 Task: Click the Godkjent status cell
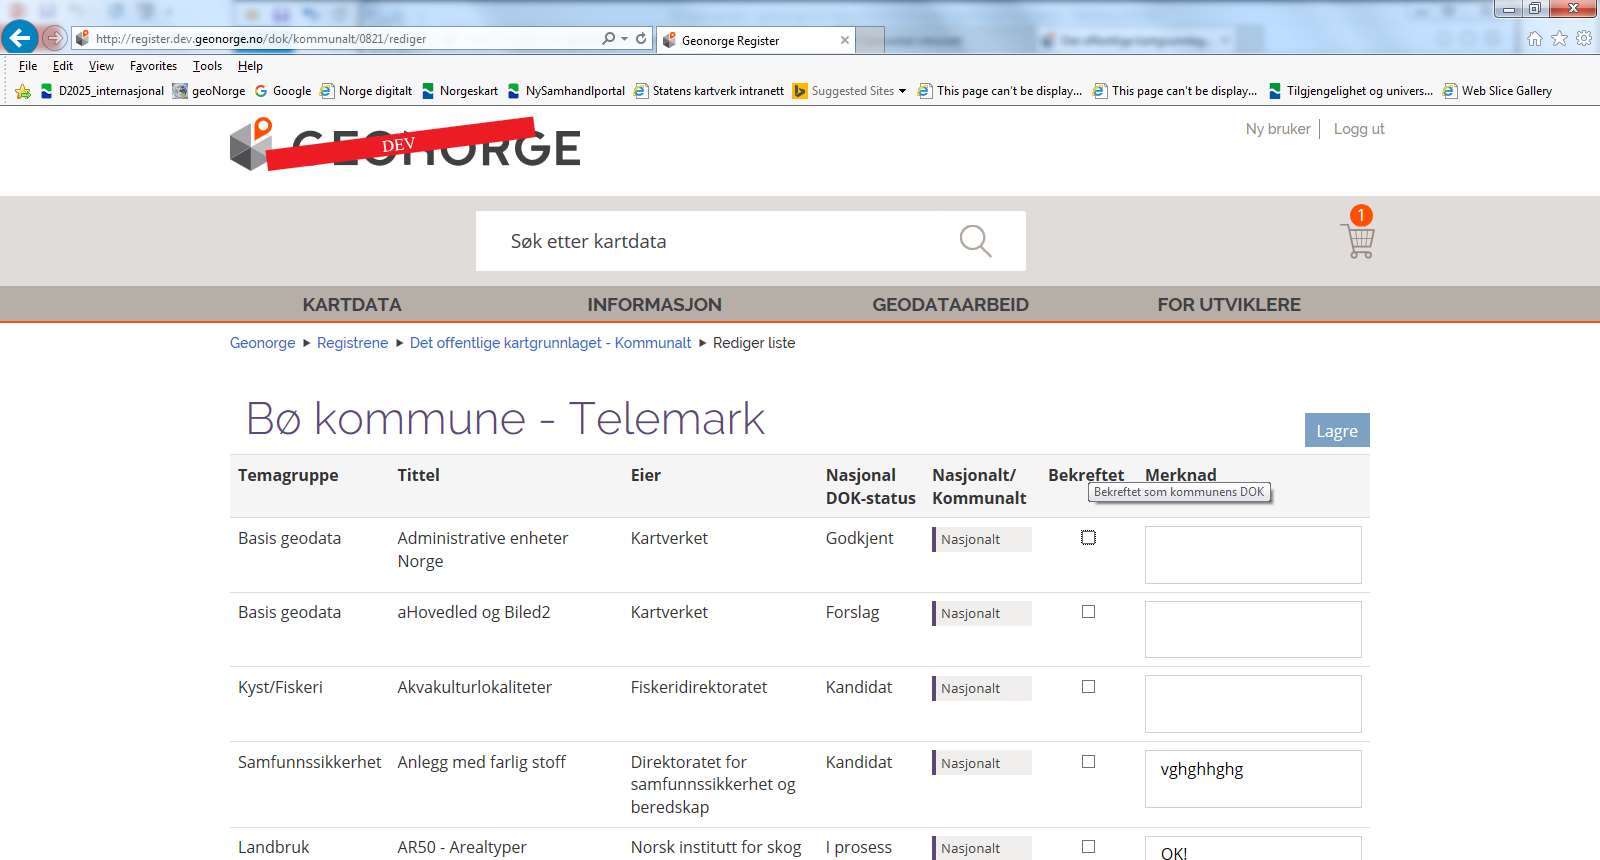860,538
